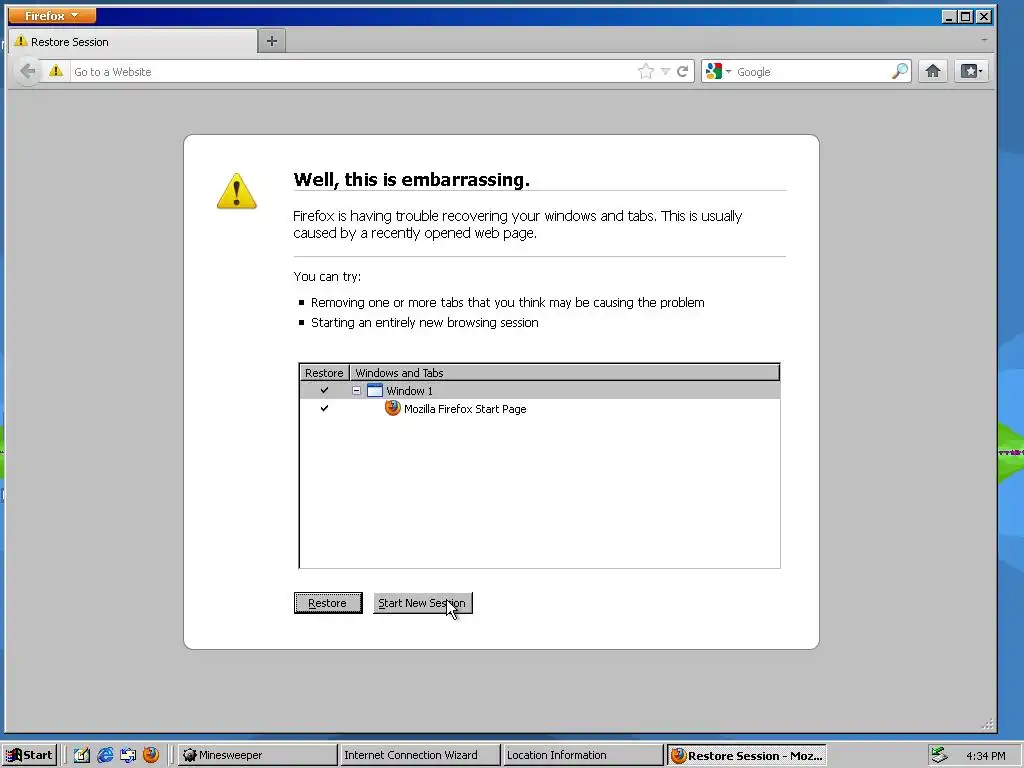Uncheck restore for Mozilla Firefox Start Page
Image resolution: width=1024 pixels, height=768 pixels.
coord(324,408)
